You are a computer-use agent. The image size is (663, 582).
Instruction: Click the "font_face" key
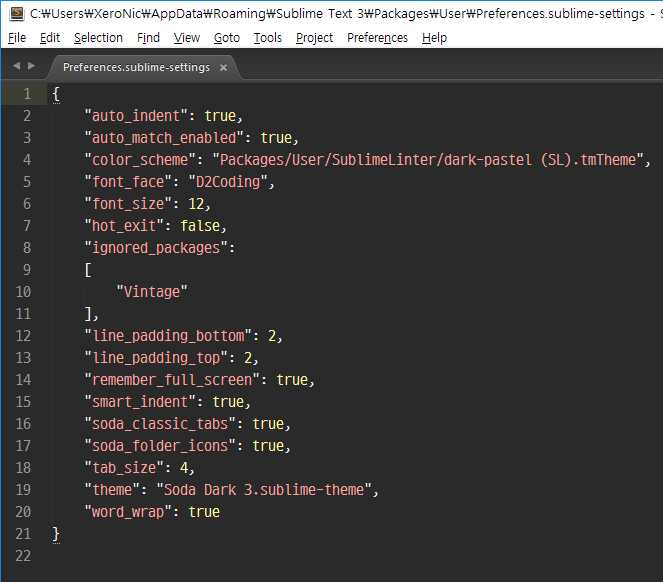(128, 182)
